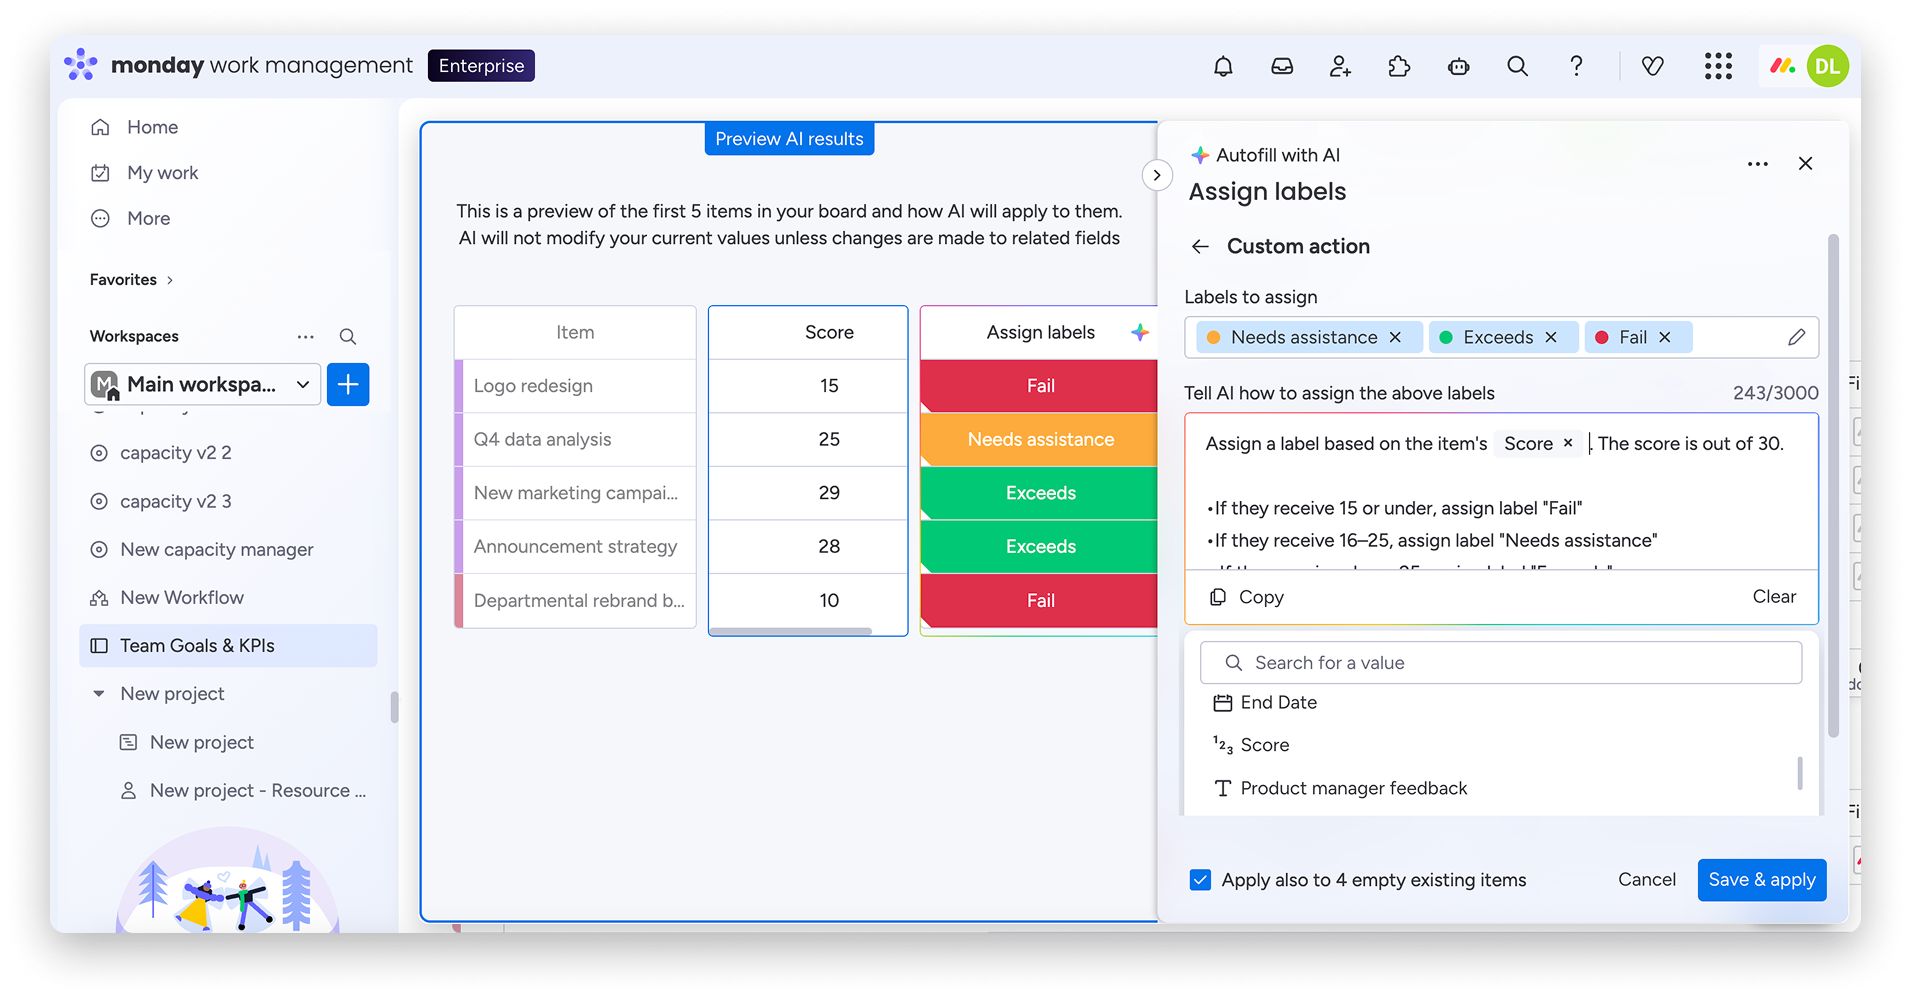Open the help question mark
1908x998 pixels.
[x=1576, y=66]
